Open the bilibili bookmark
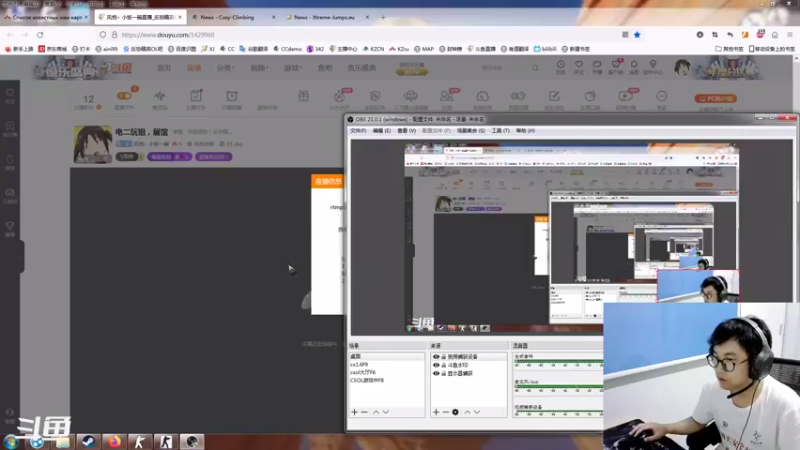Screen dimensions: 800x450 (x=545, y=49)
